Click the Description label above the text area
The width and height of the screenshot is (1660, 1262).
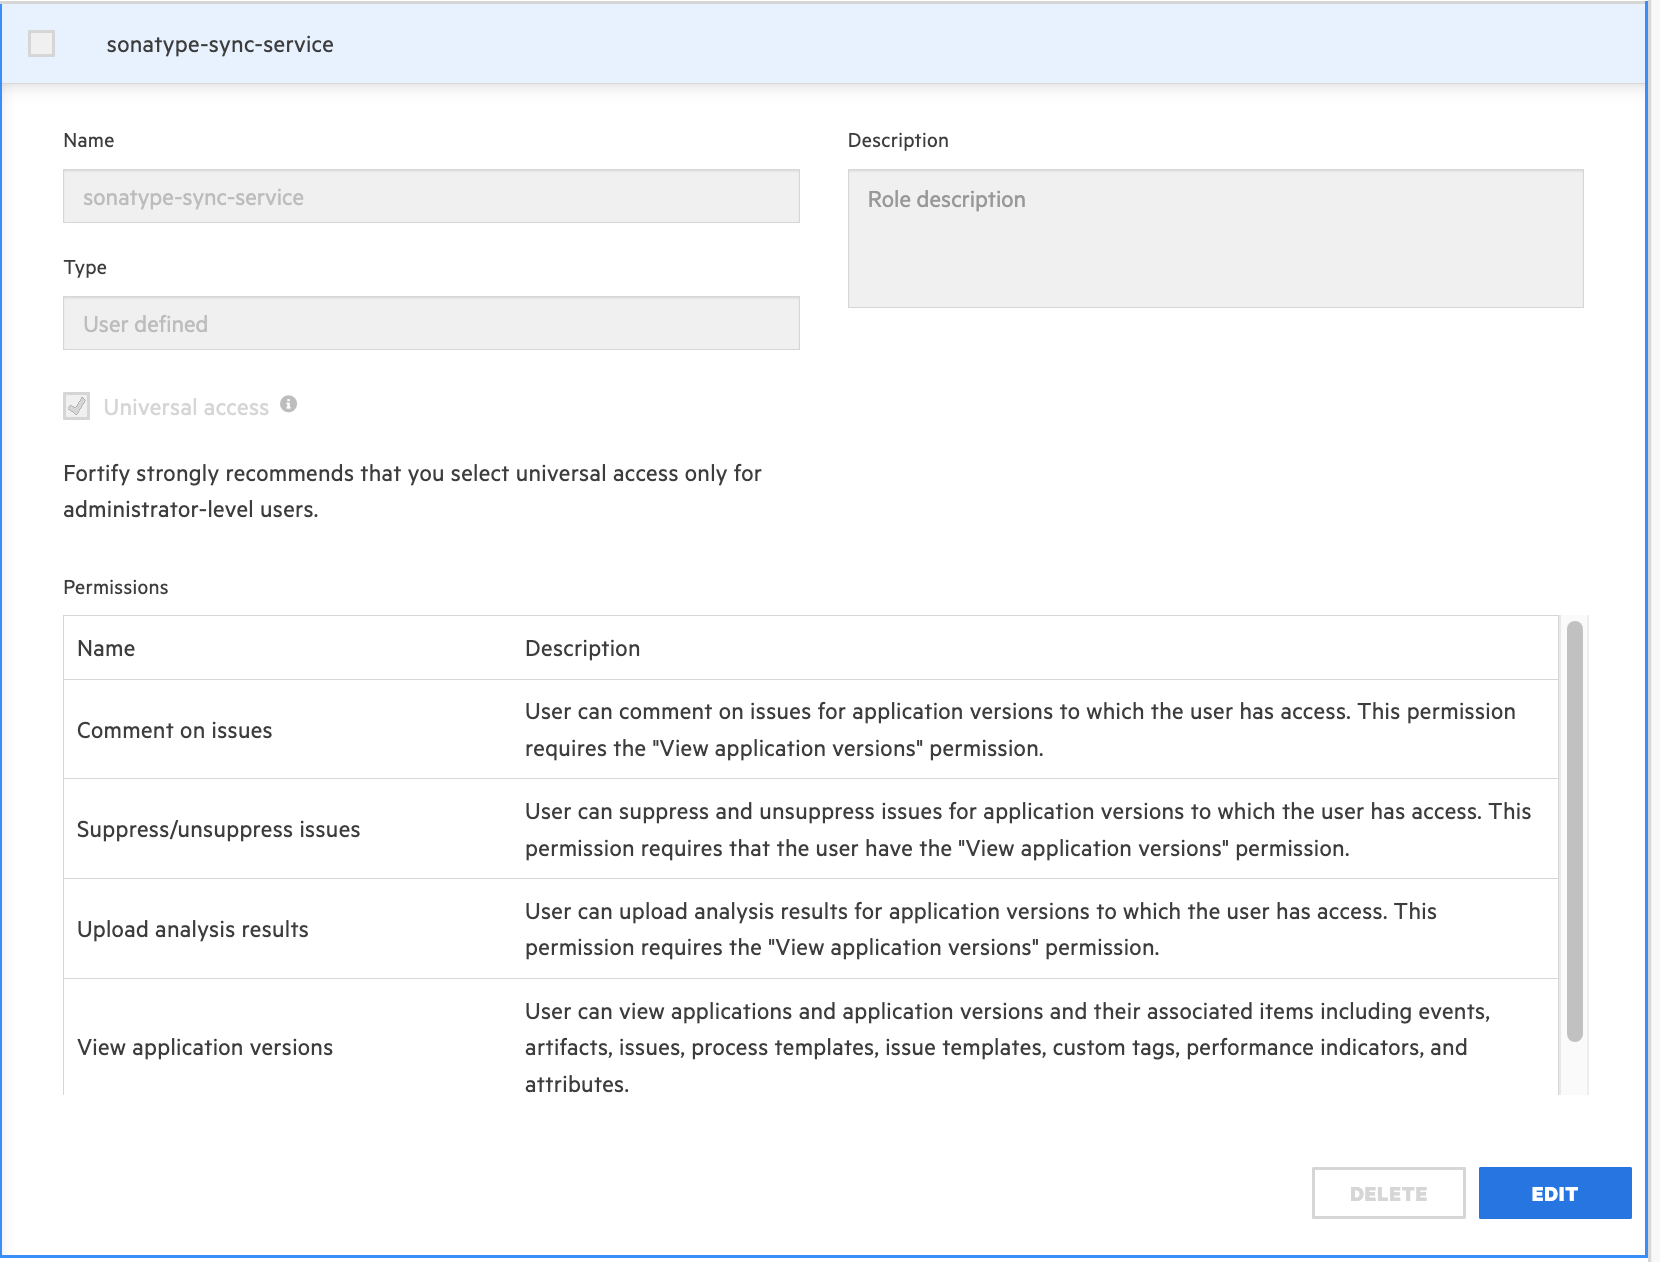pyautogui.click(x=898, y=140)
